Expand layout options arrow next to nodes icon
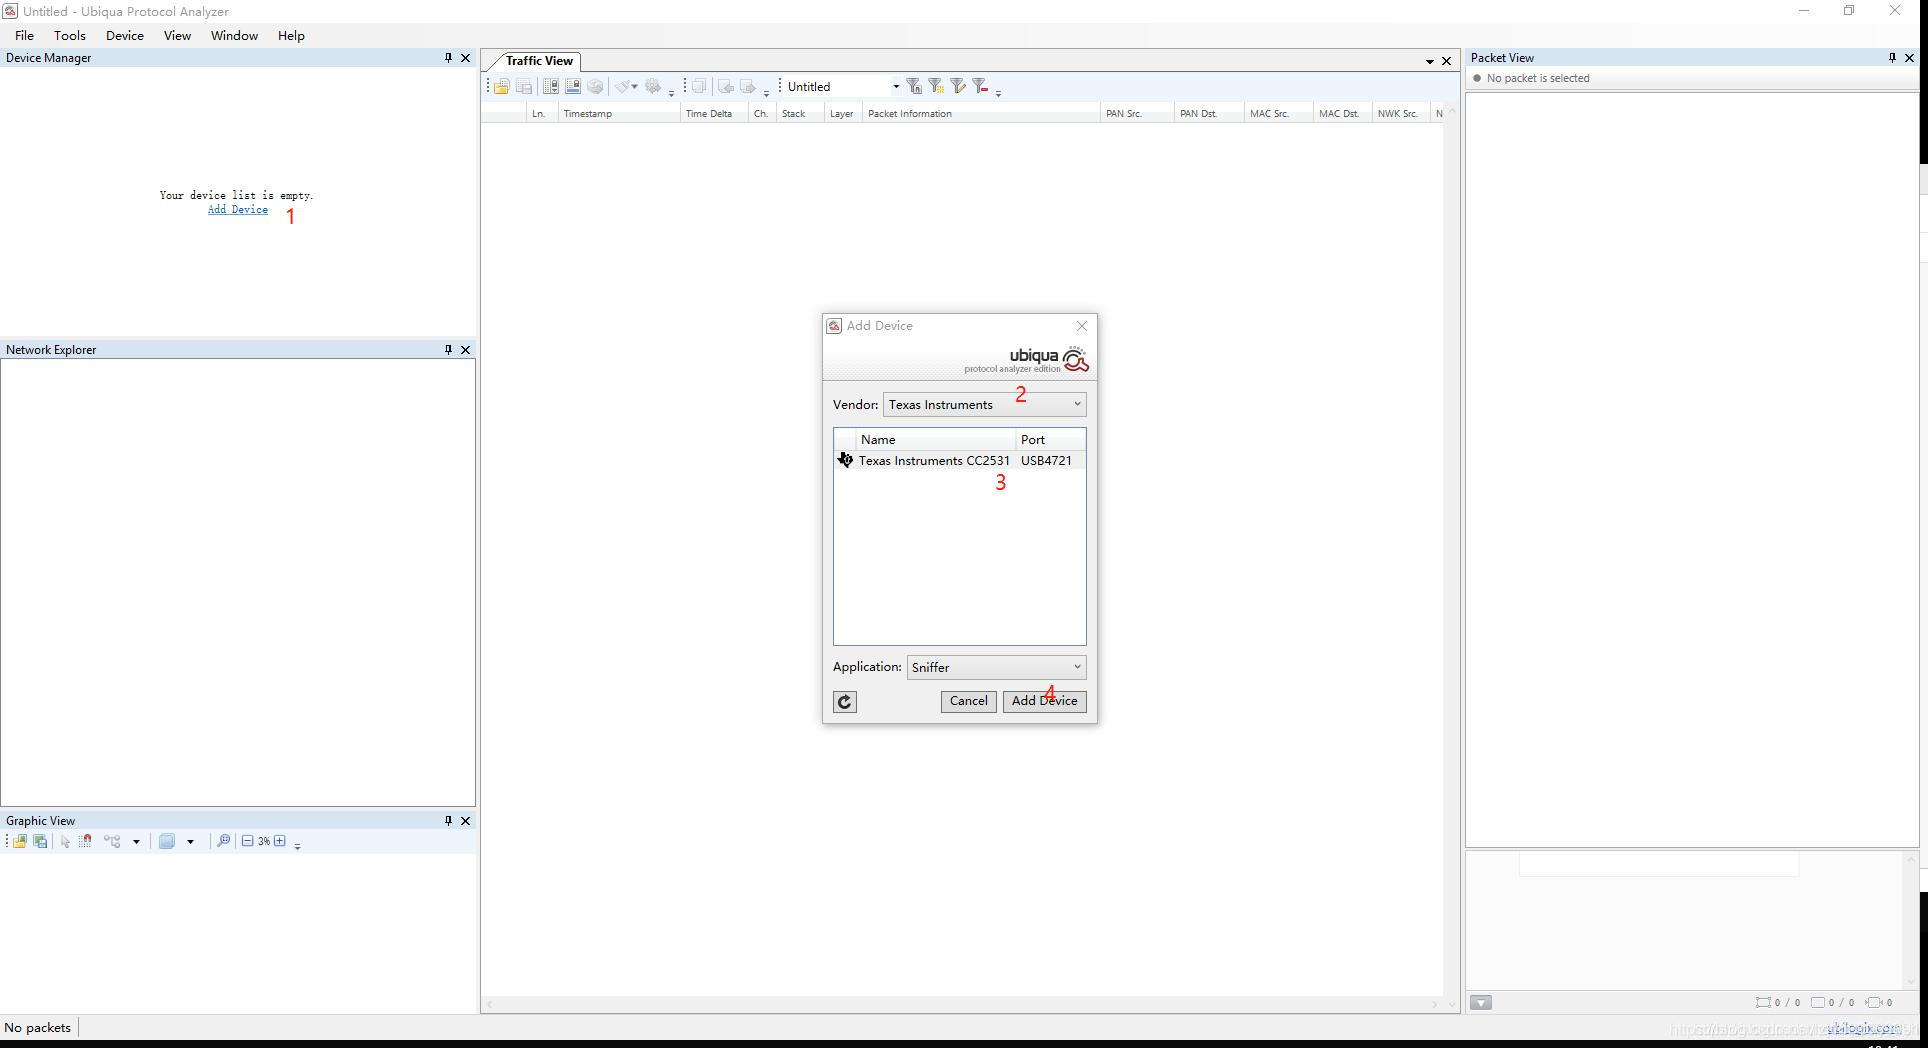The image size is (1928, 1048). [x=136, y=842]
